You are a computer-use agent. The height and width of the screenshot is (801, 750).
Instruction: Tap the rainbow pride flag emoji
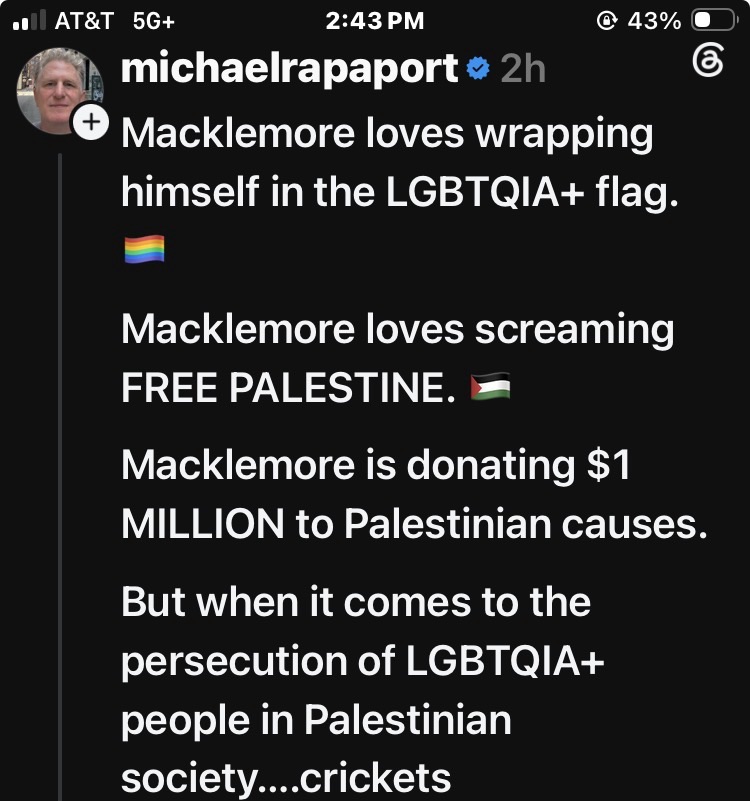tap(145, 249)
